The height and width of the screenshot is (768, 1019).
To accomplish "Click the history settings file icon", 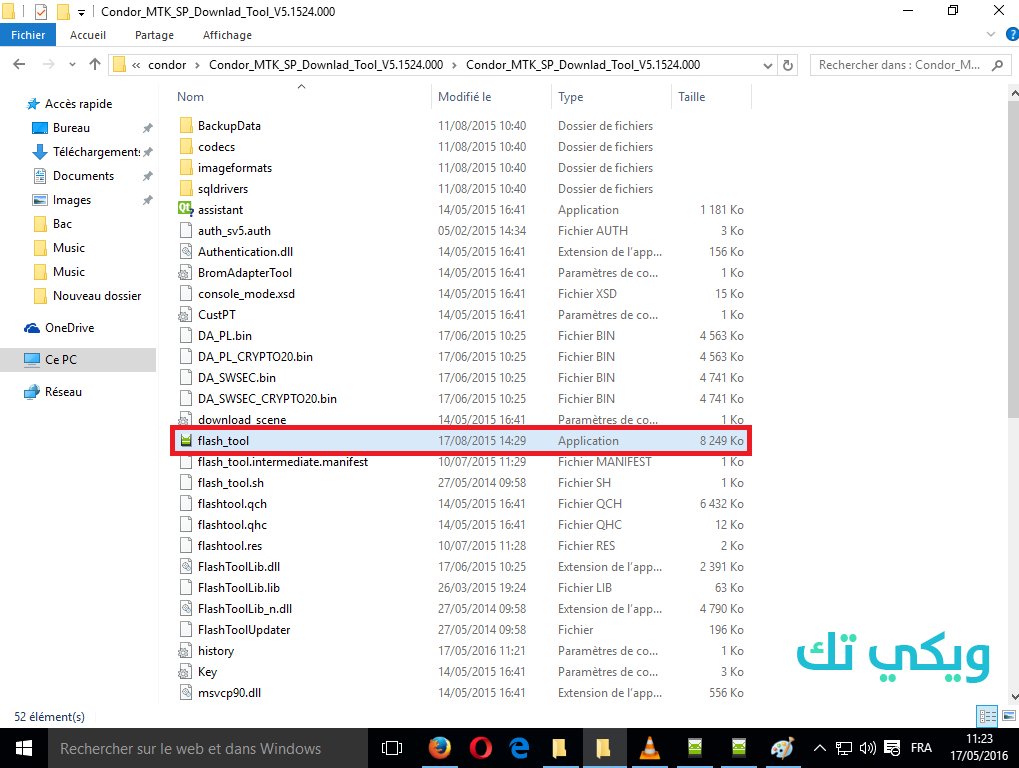I will pos(186,650).
